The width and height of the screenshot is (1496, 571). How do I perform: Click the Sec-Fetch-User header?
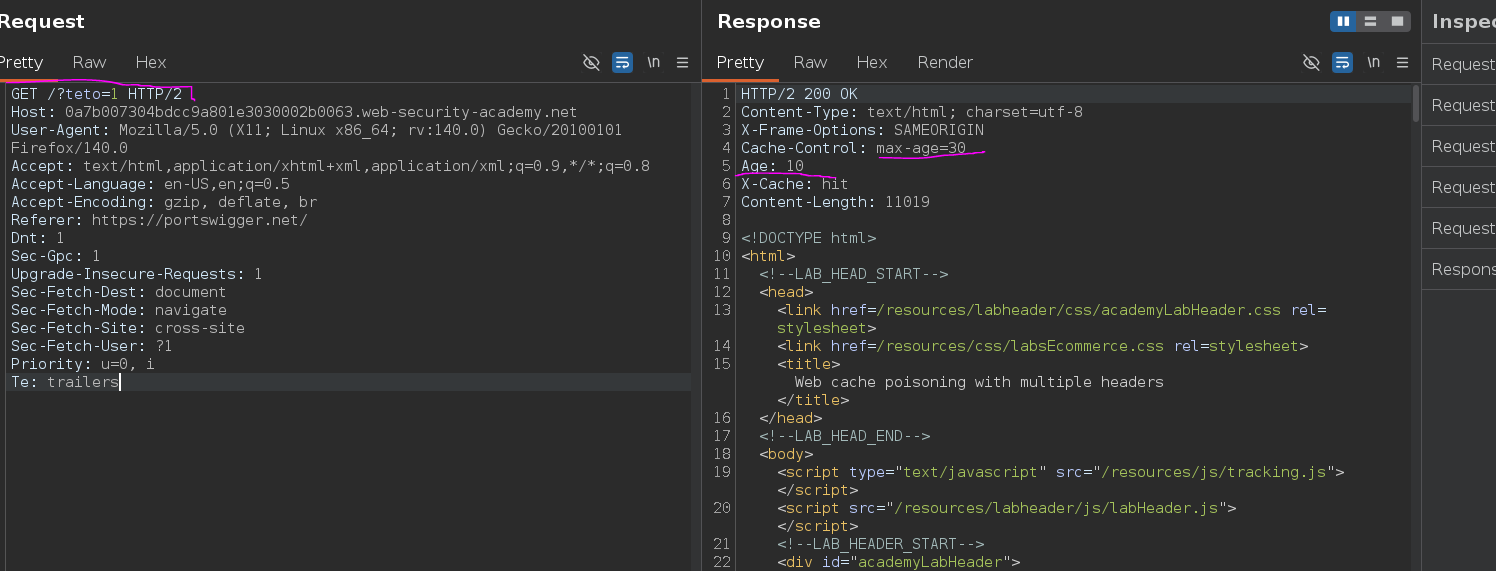pyautogui.click(x=91, y=346)
